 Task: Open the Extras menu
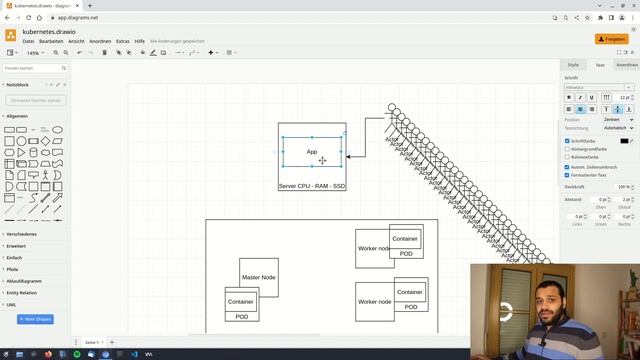pyautogui.click(x=123, y=41)
